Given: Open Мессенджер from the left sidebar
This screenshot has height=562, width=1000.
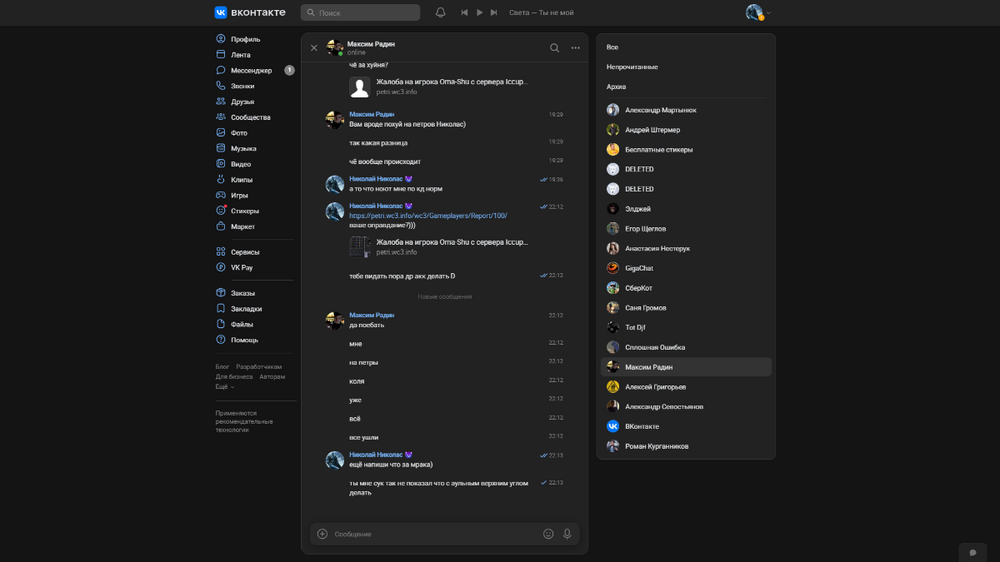Looking at the screenshot, I should (x=250, y=71).
